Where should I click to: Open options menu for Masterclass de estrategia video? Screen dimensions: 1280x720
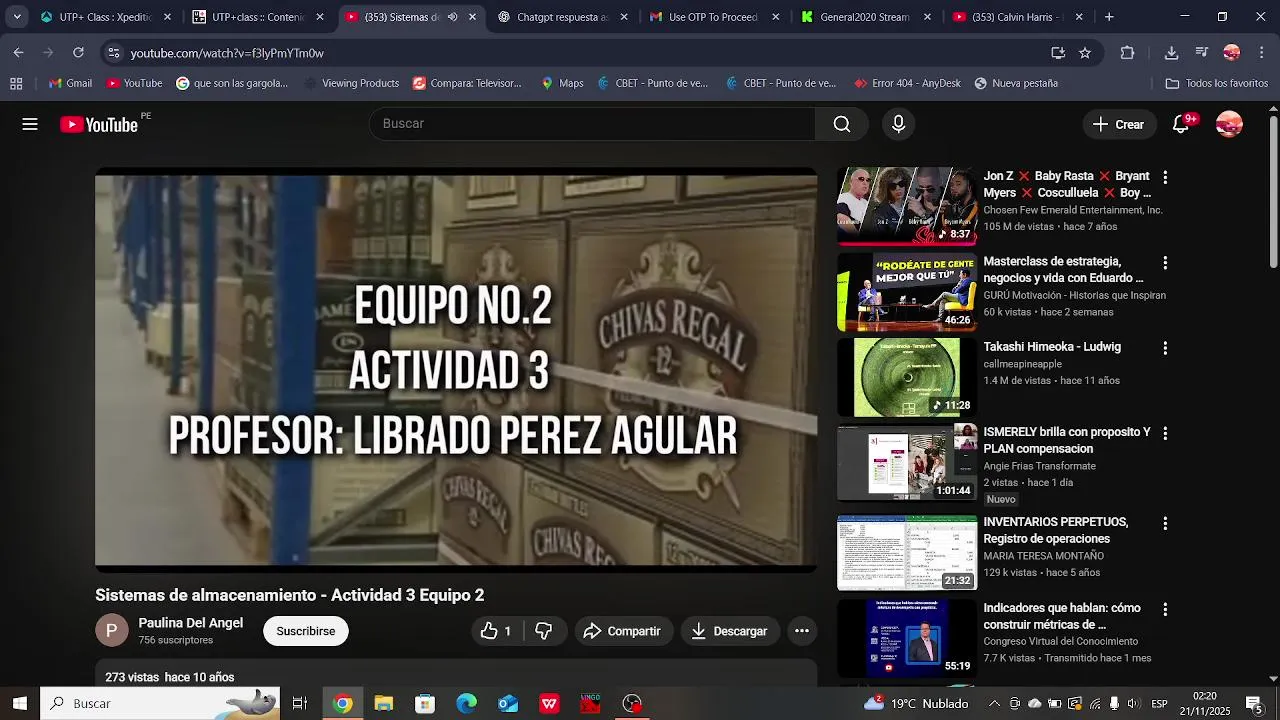pyautogui.click(x=1164, y=263)
